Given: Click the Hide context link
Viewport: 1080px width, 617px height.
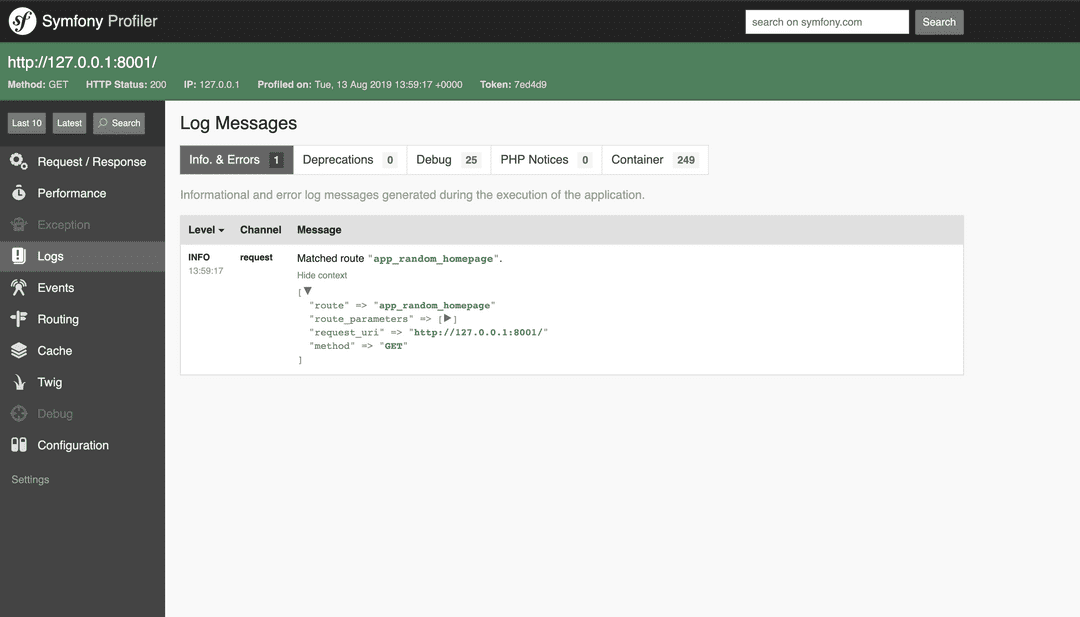Looking at the screenshot, I should click(320, 275).
